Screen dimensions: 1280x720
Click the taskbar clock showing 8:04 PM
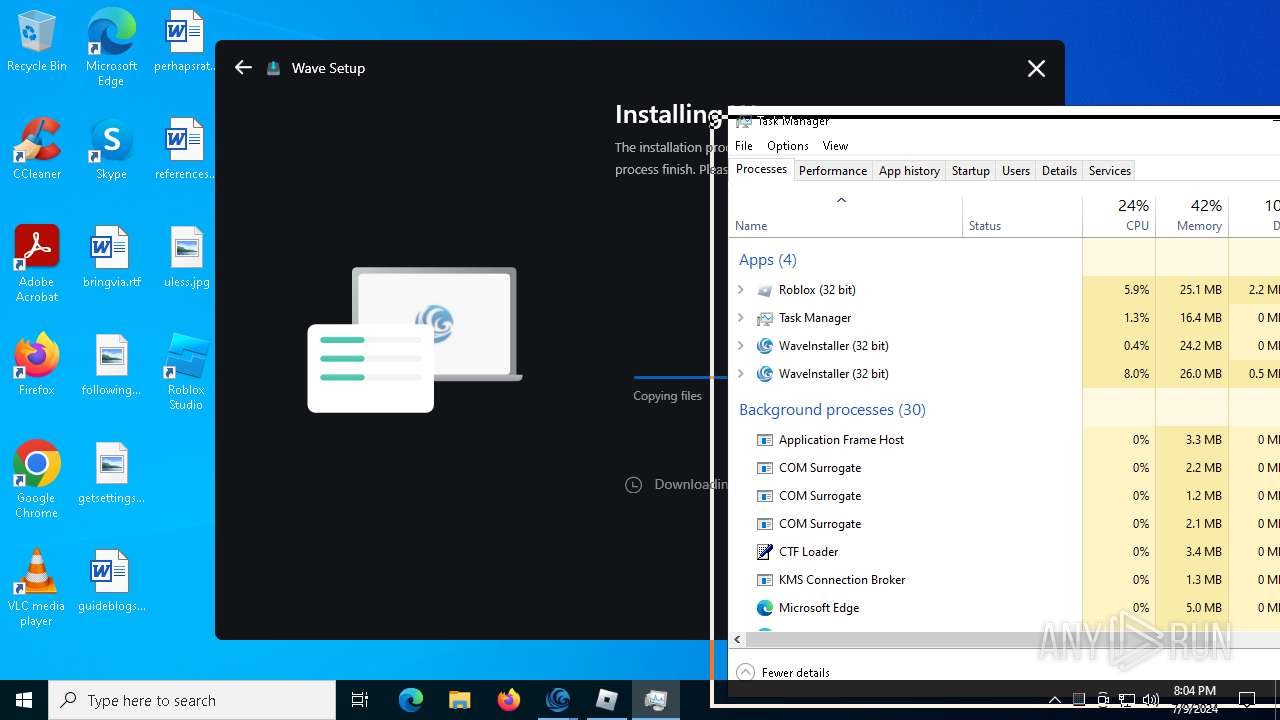[1194, 699]
